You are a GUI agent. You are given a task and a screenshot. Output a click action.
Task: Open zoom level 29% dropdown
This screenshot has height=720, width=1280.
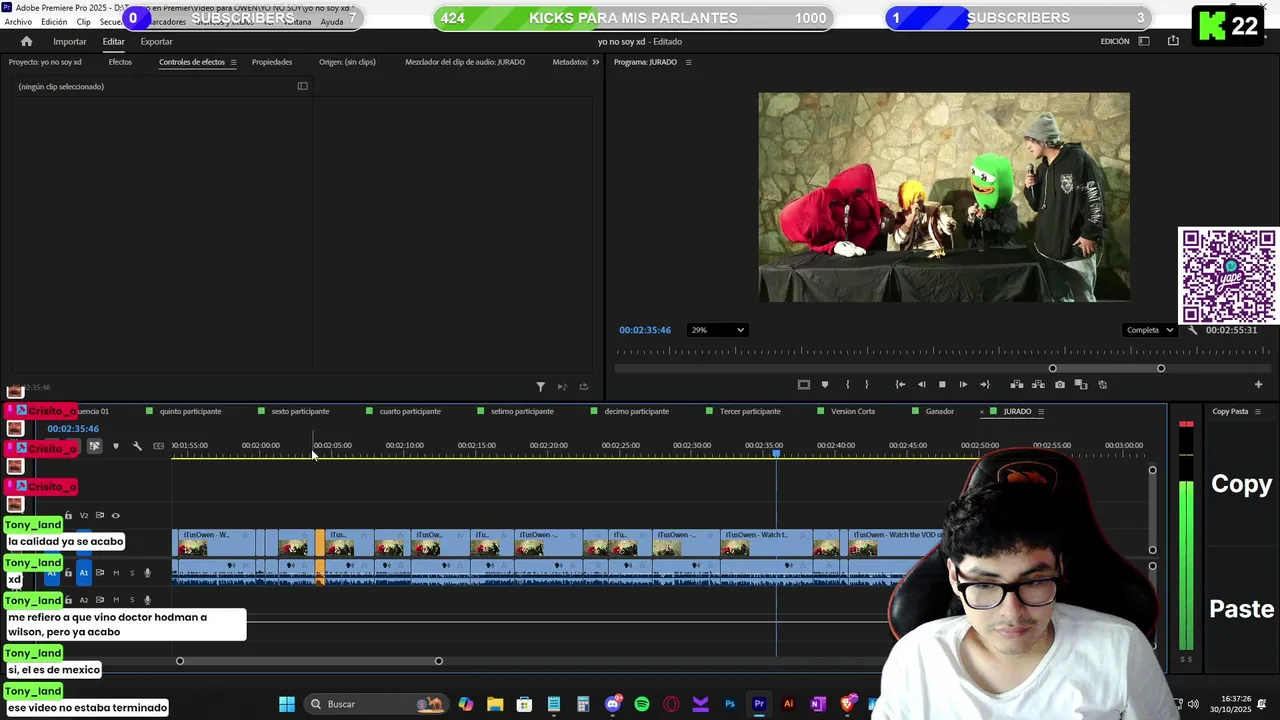pos(717,330)
